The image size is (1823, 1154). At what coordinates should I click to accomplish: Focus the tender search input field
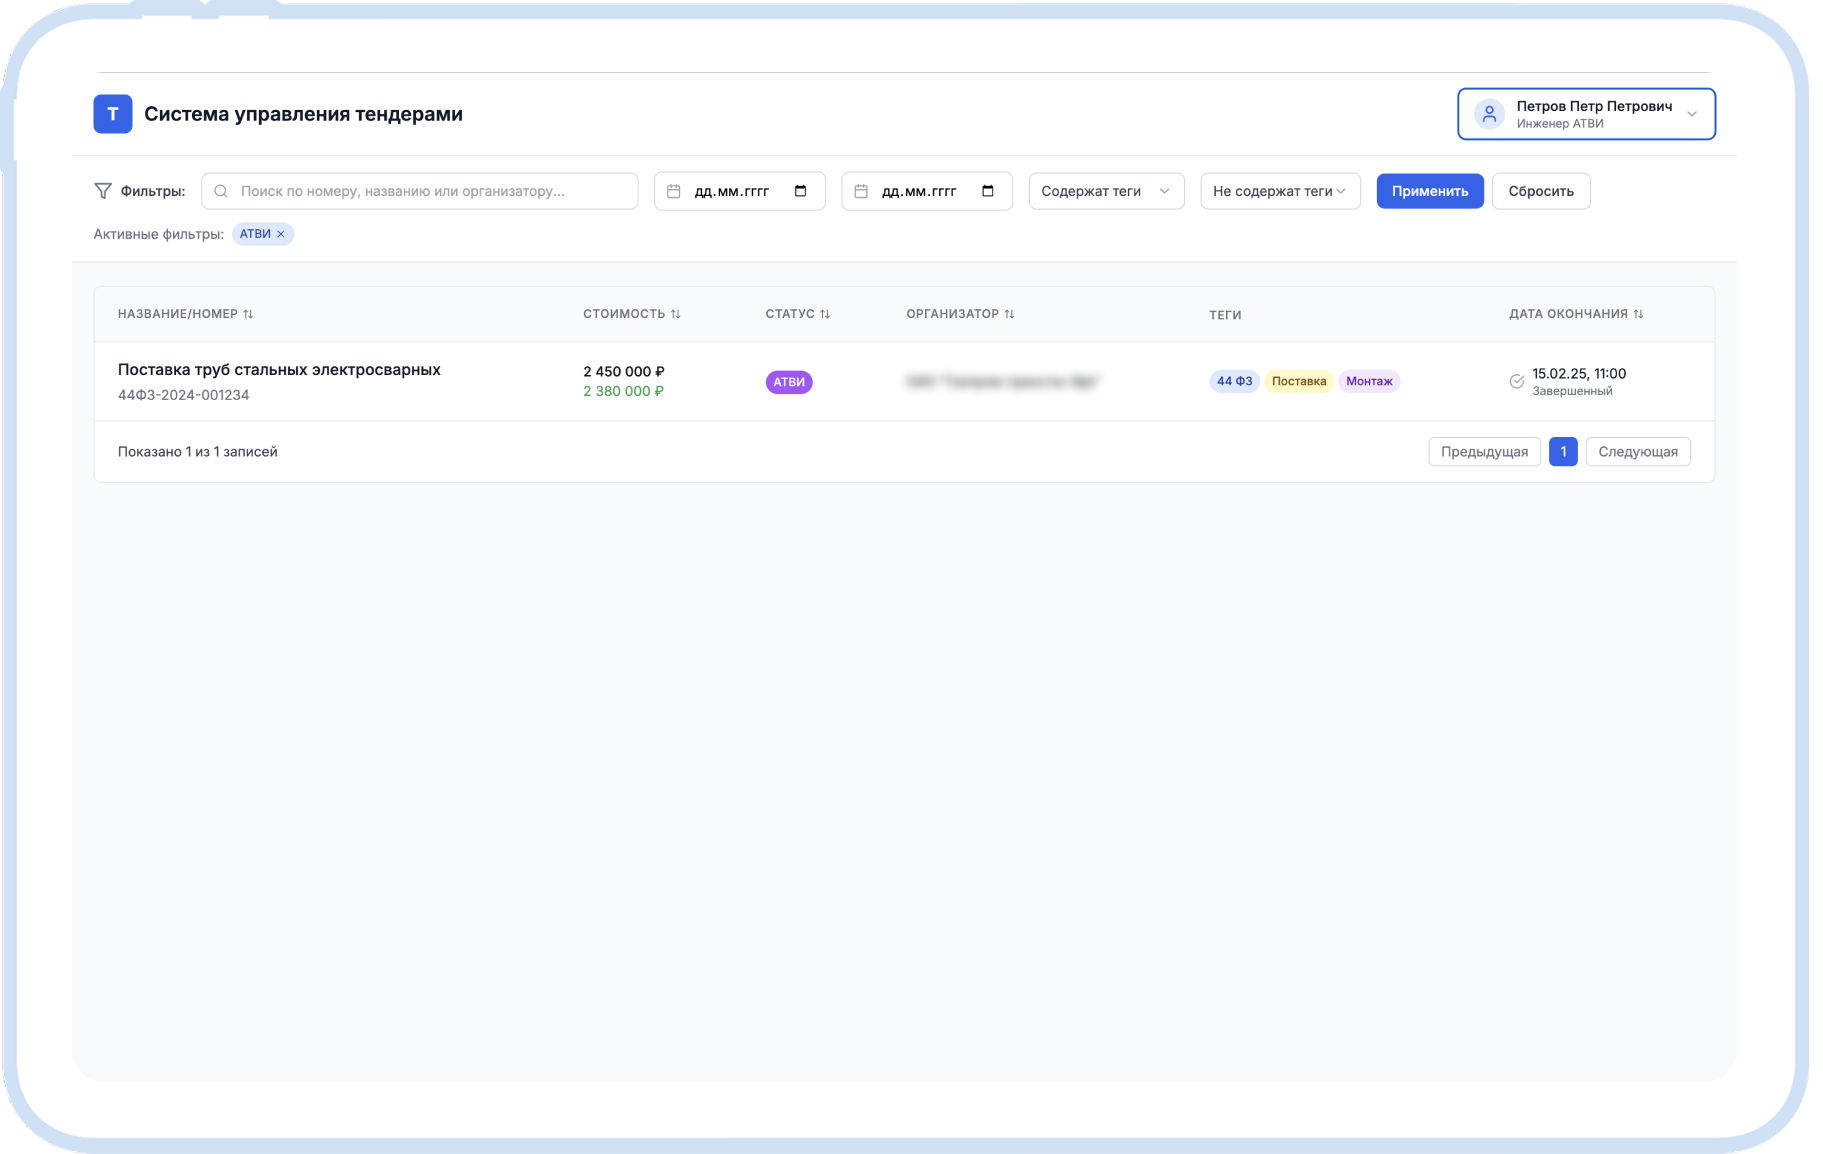click(x=430, y=191)
